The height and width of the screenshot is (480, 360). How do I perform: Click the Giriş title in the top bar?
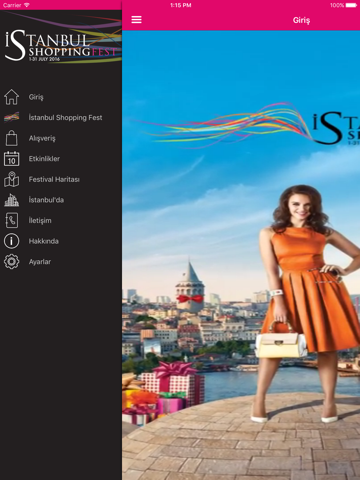click(x=301, y=20)
